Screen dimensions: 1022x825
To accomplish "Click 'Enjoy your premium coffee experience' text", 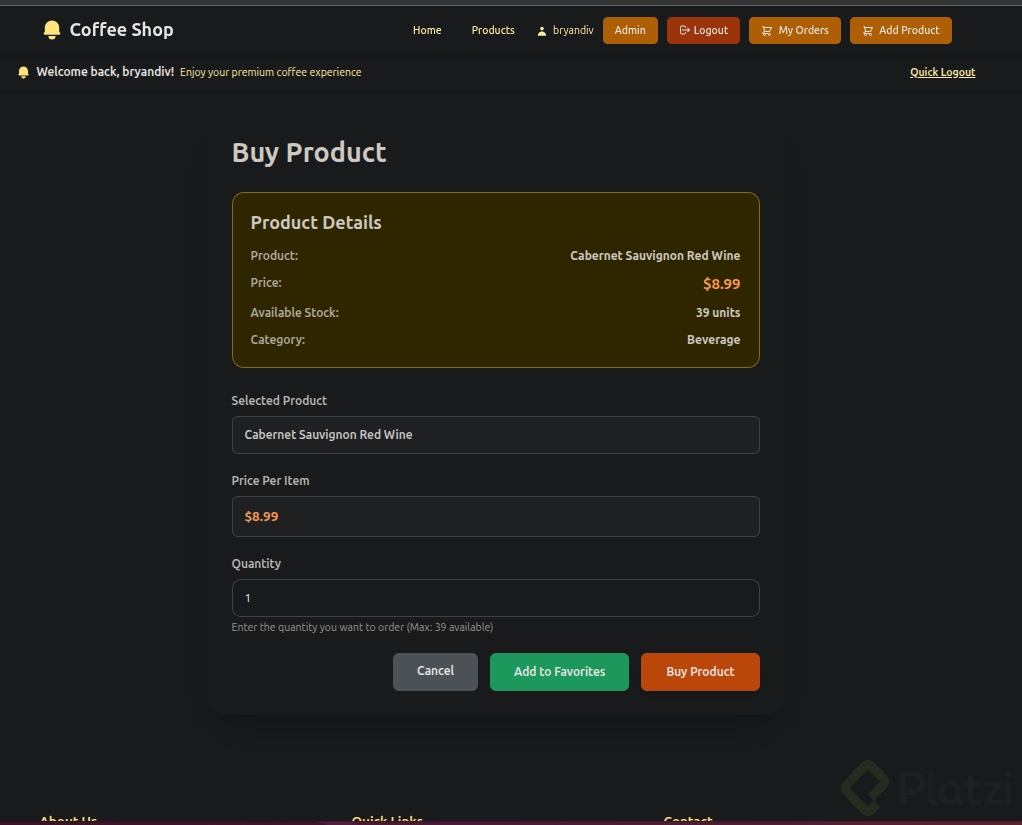I will [270, 72].
